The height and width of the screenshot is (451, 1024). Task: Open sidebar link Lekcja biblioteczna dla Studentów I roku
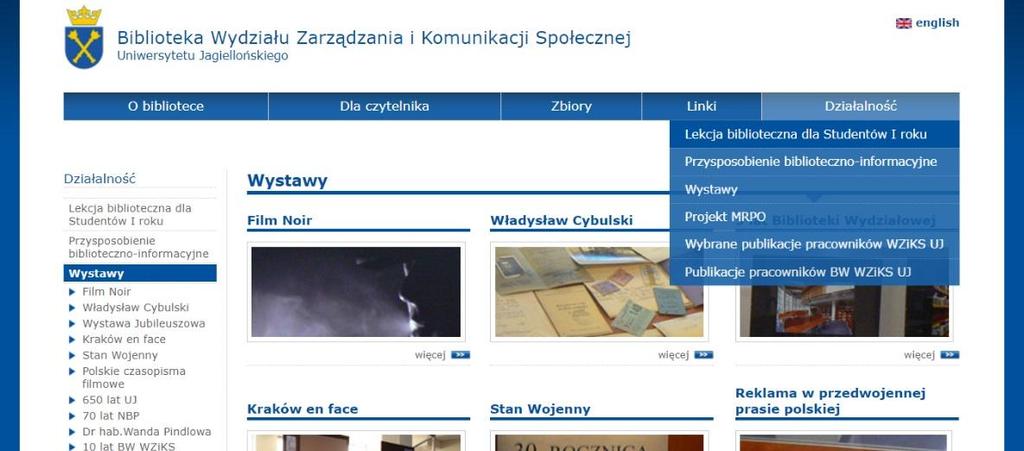tap(130, 215)
